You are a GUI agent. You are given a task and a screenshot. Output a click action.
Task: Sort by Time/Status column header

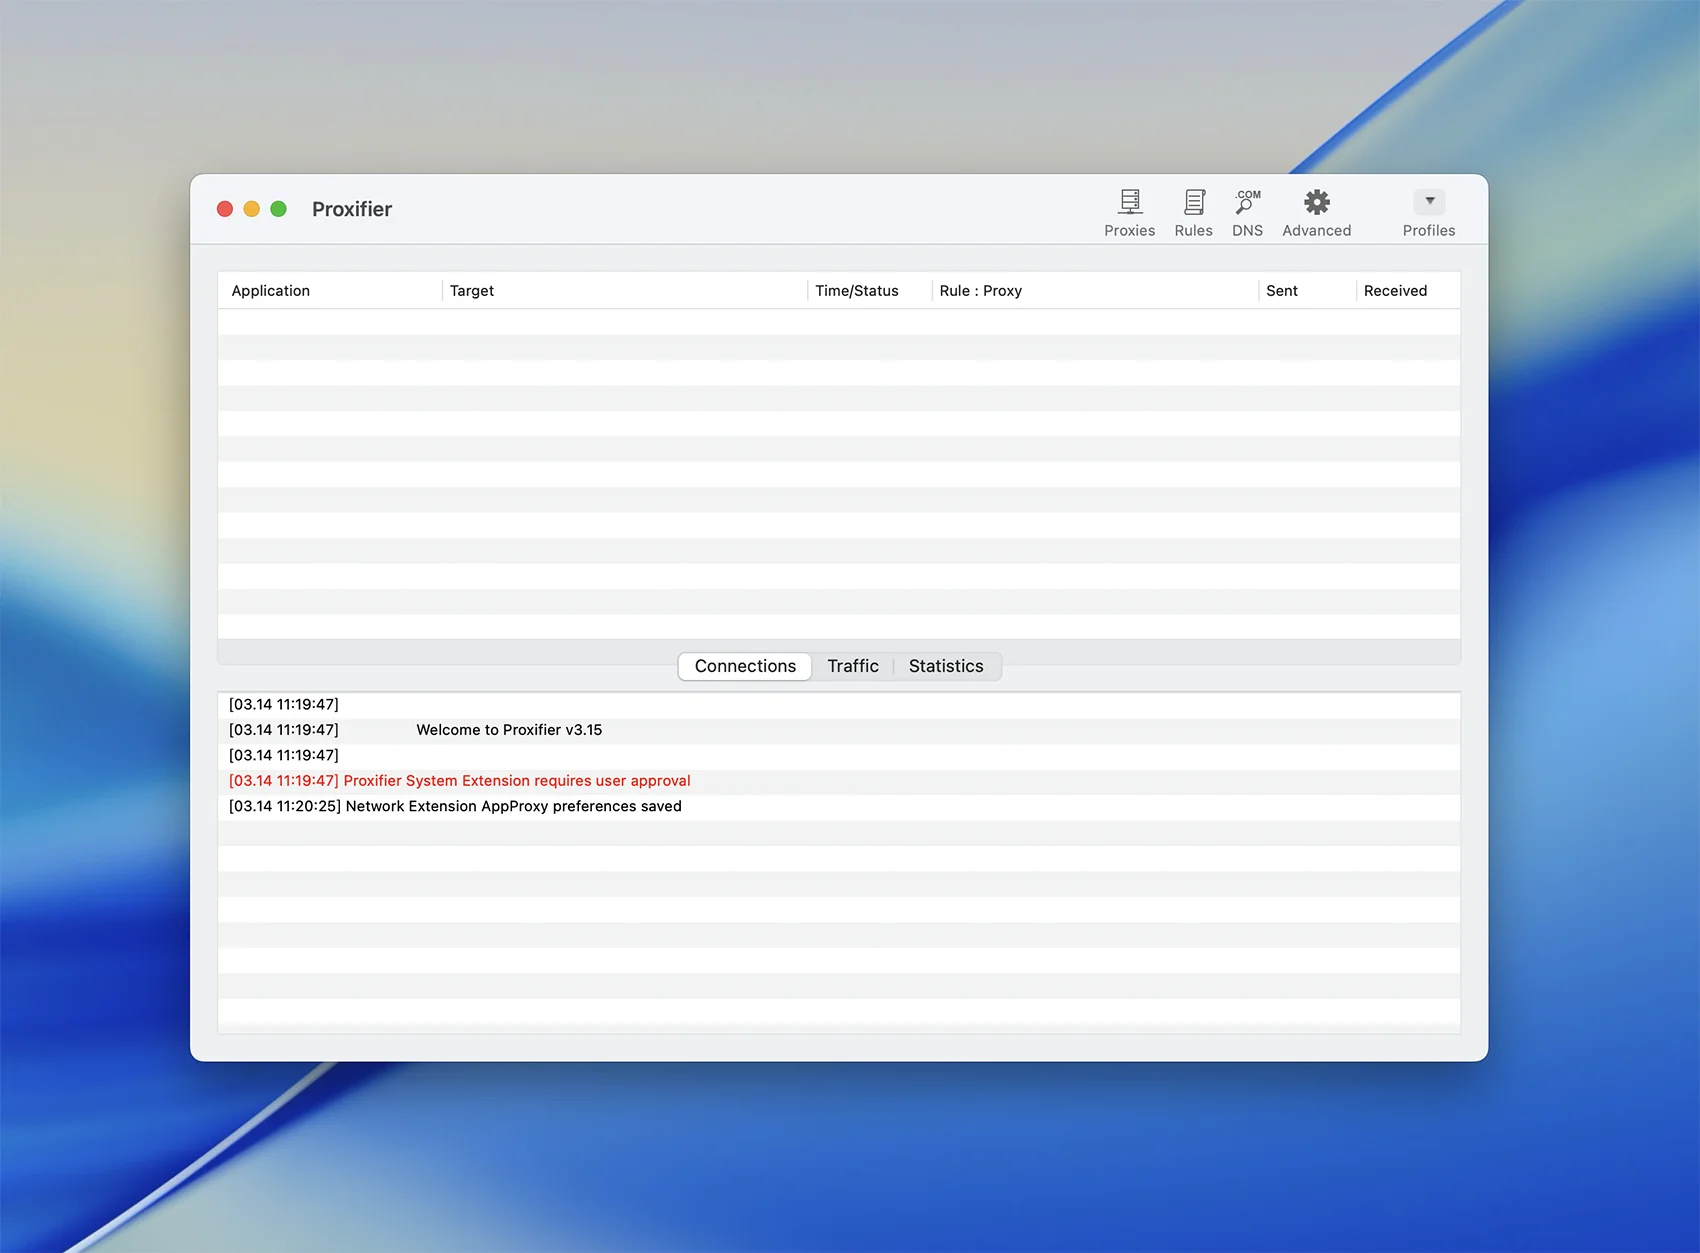coord(856,291)
